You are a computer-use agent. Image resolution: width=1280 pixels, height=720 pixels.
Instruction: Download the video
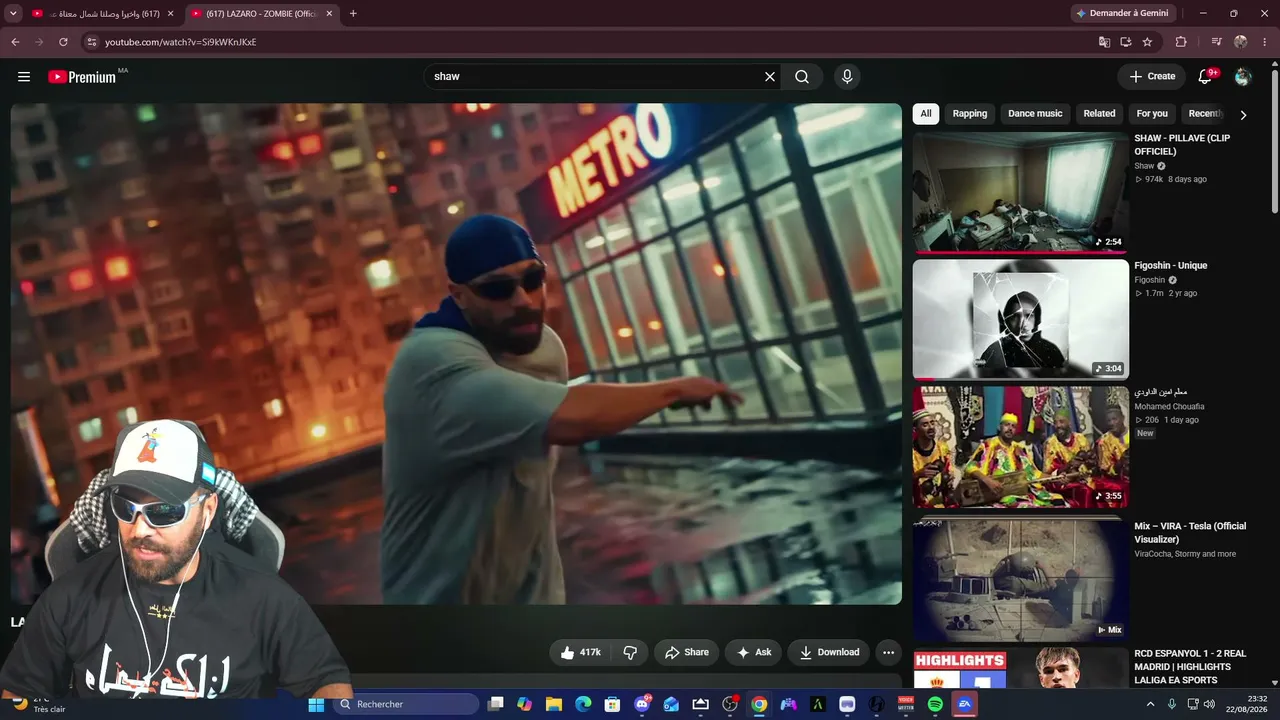[829, 652]
